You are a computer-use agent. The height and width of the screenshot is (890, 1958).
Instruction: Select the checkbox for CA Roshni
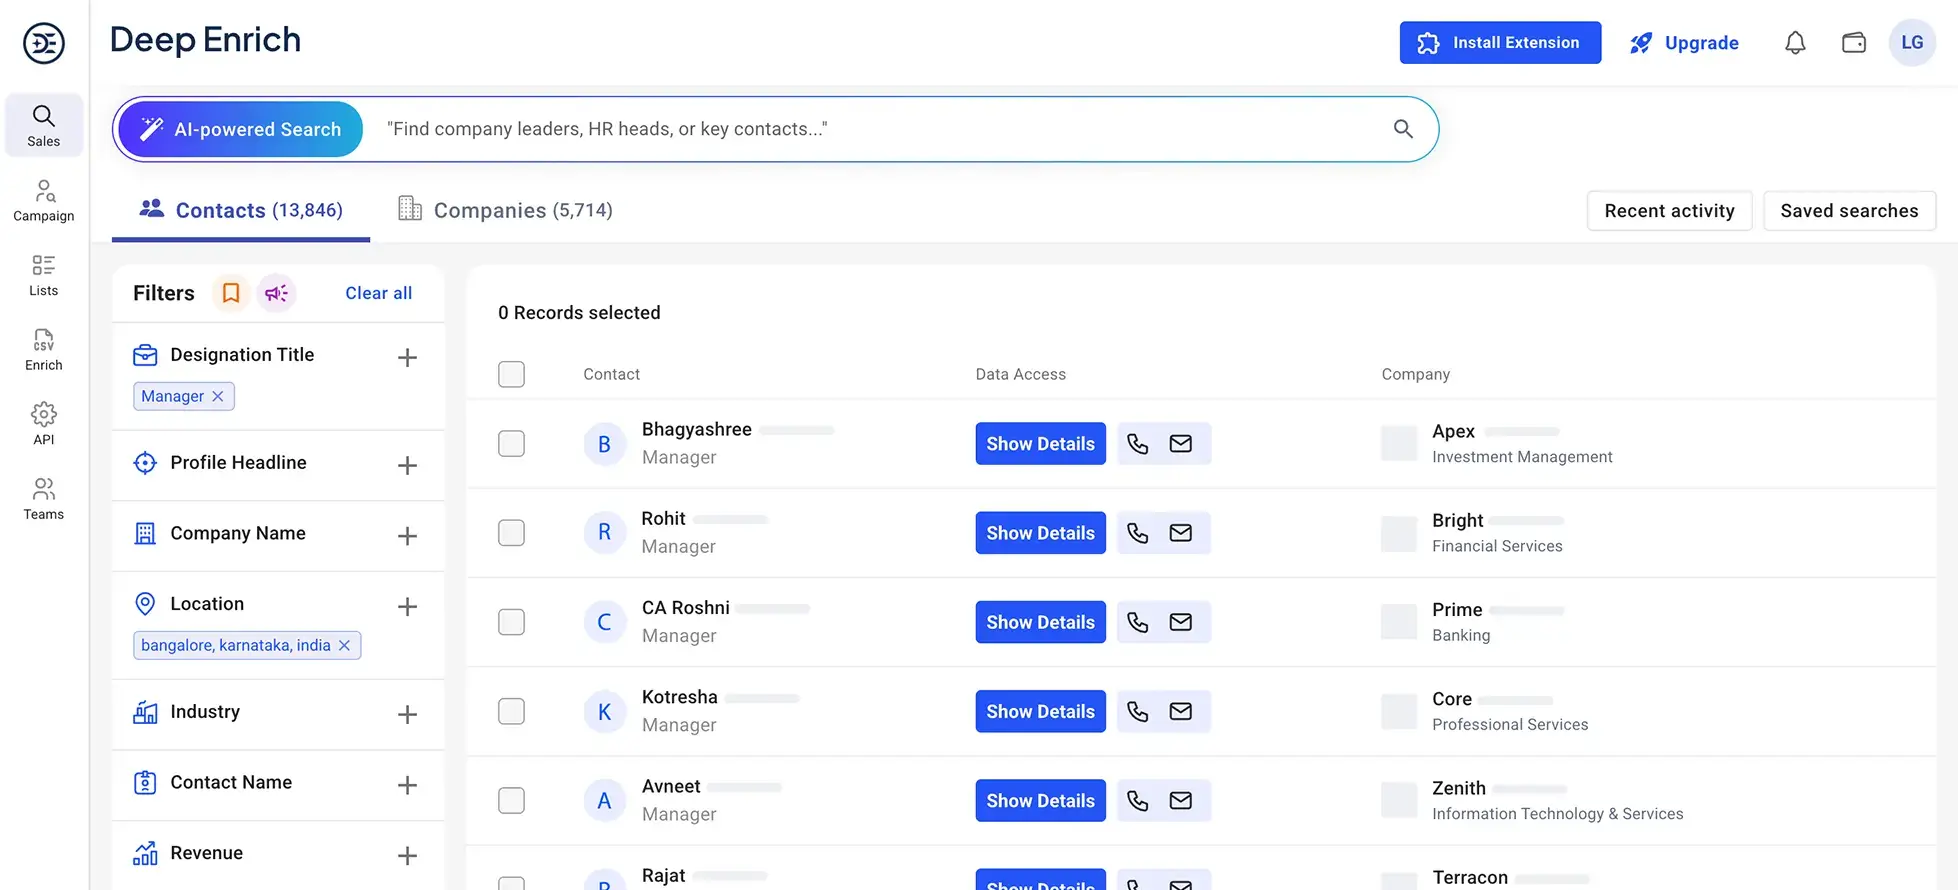pos(511,622)
